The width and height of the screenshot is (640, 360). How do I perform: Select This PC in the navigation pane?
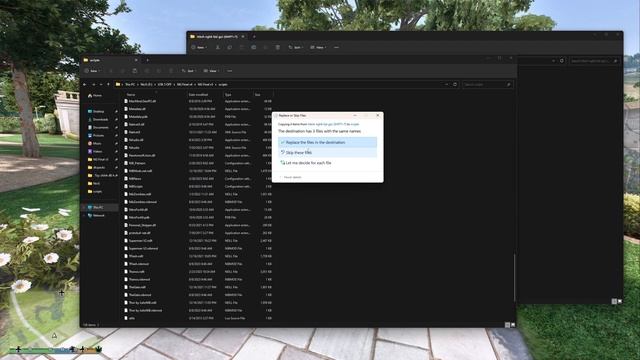(x=98, y=207)
